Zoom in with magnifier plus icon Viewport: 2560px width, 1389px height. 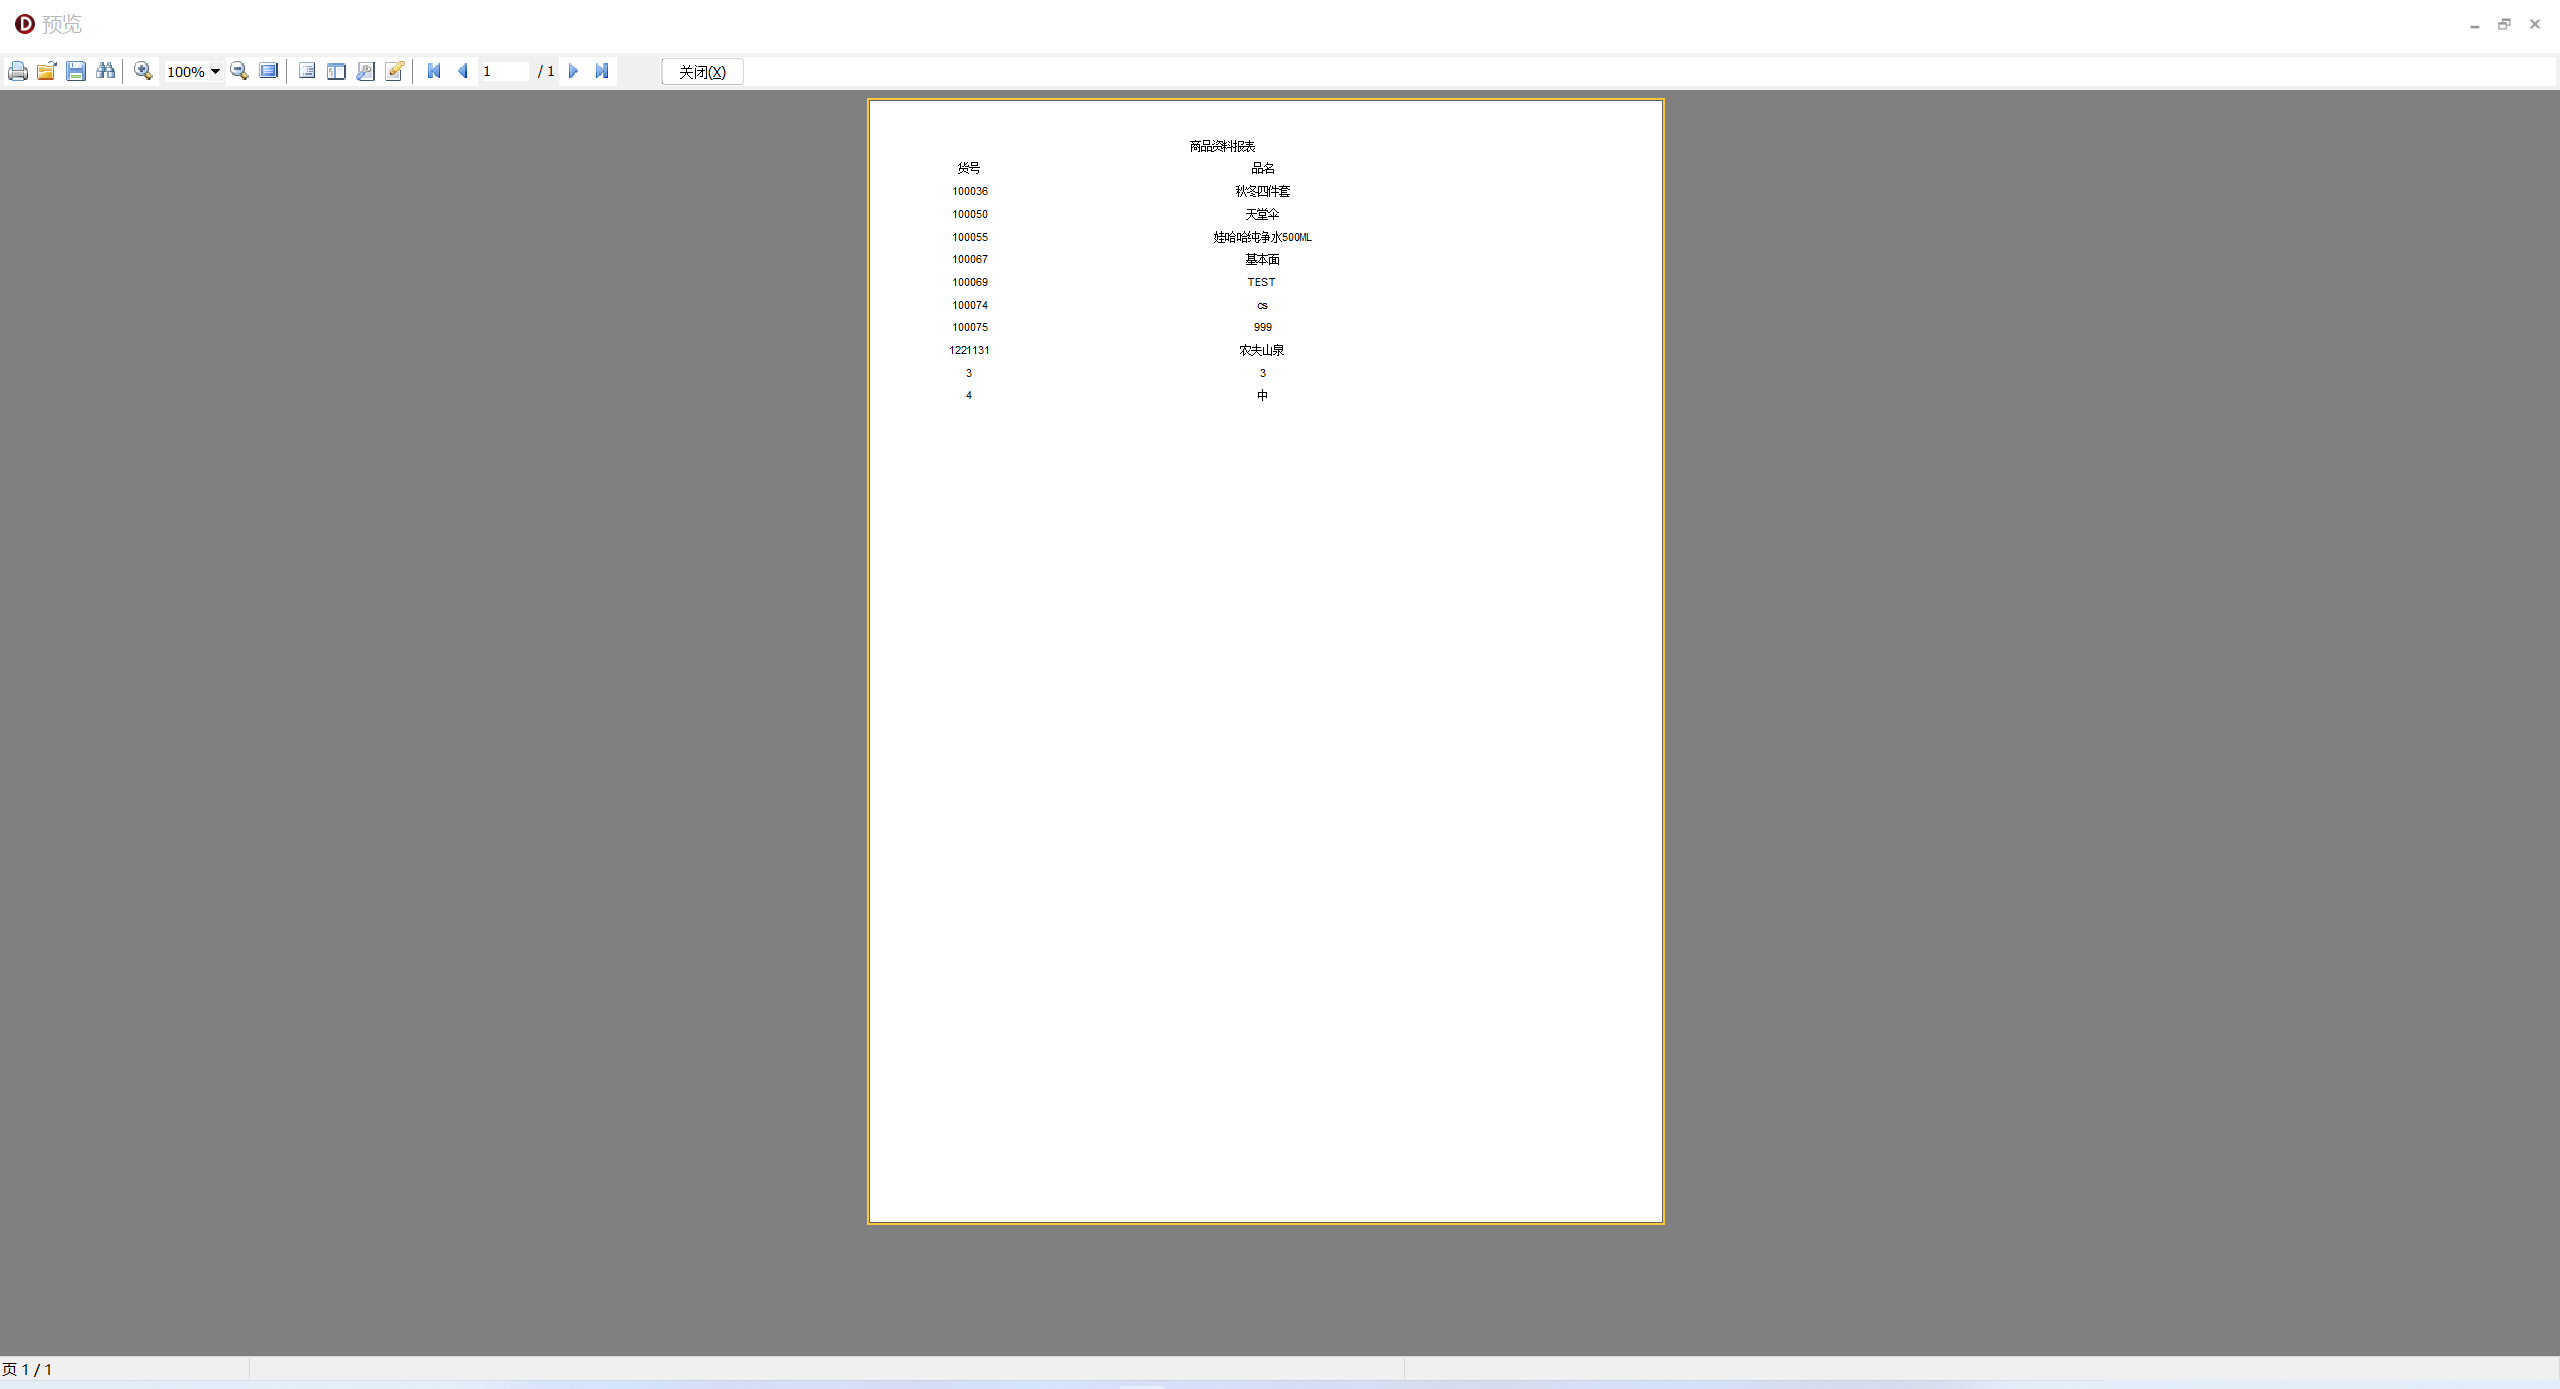tap(143, 71)
